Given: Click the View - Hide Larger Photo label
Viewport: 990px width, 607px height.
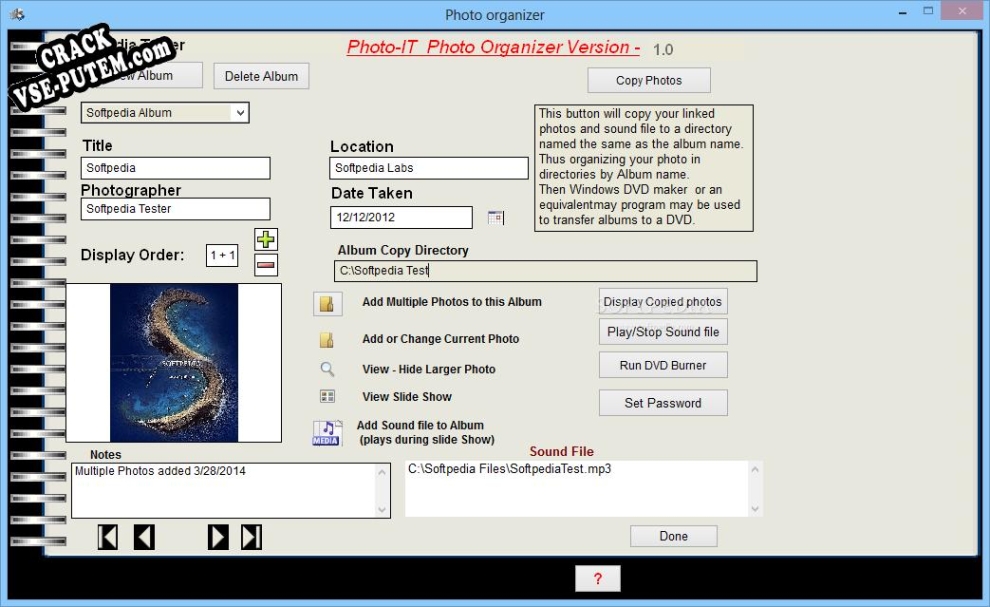Looking at the screenshot, I should click(429, 370).
